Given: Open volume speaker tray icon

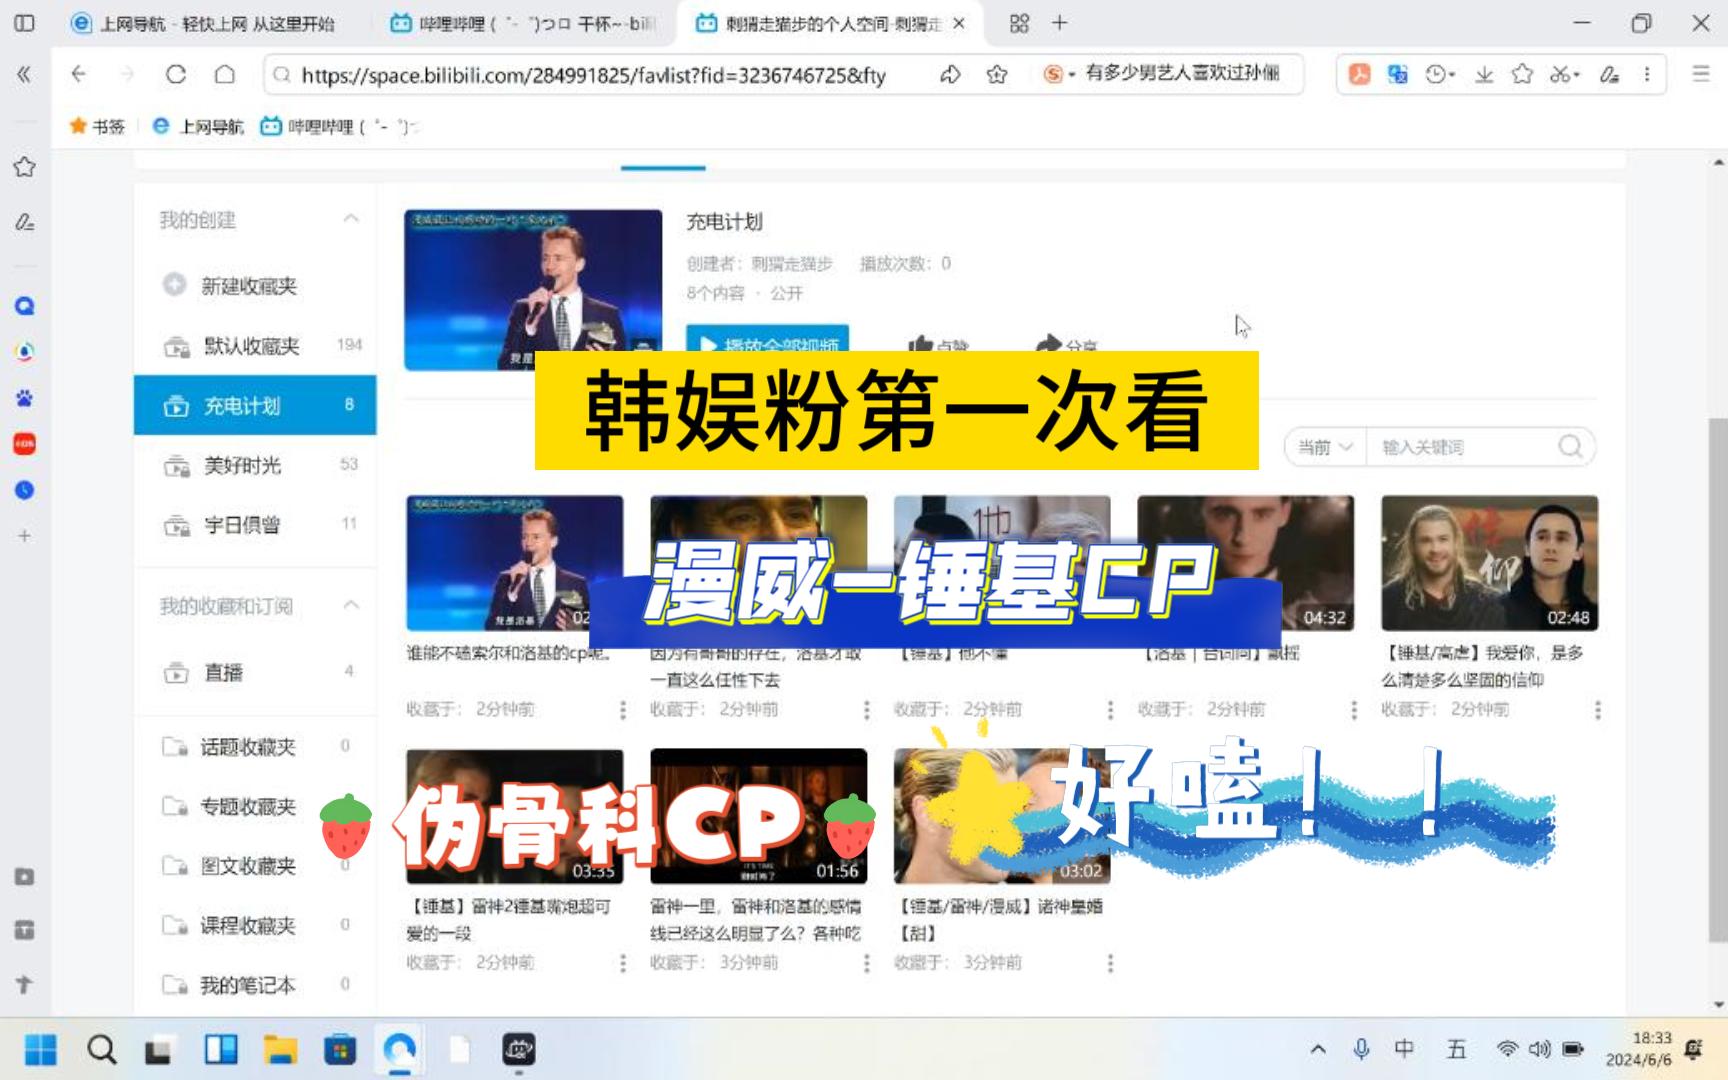Looking at the screenshot, I should pyautogui.click(x=1539, y=1049).
